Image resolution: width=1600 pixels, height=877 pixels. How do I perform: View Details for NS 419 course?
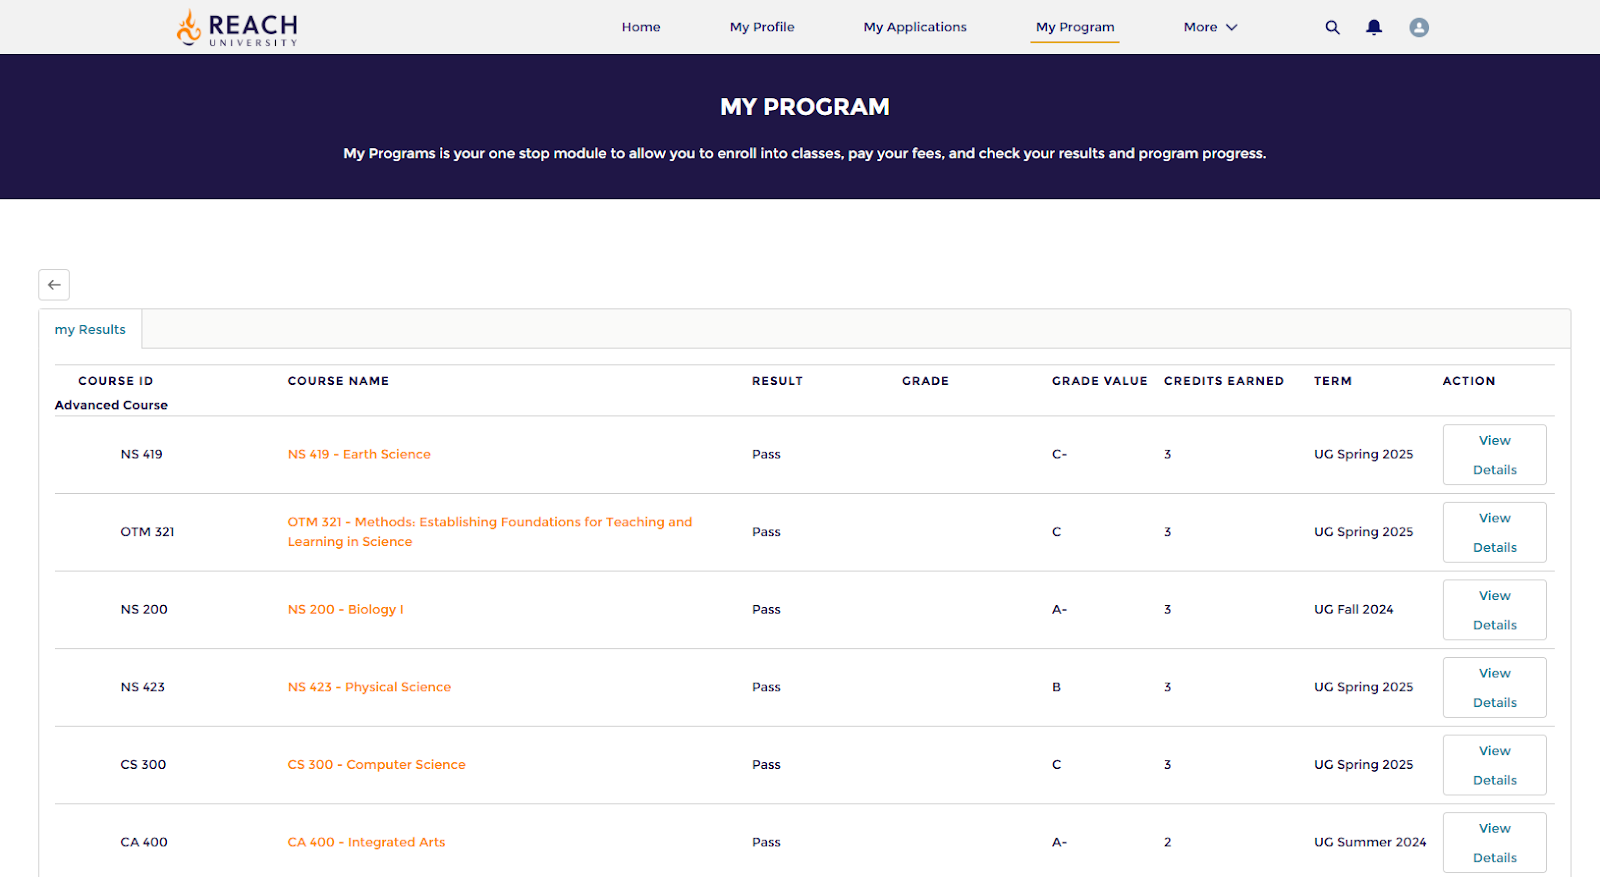point(1494,455)
